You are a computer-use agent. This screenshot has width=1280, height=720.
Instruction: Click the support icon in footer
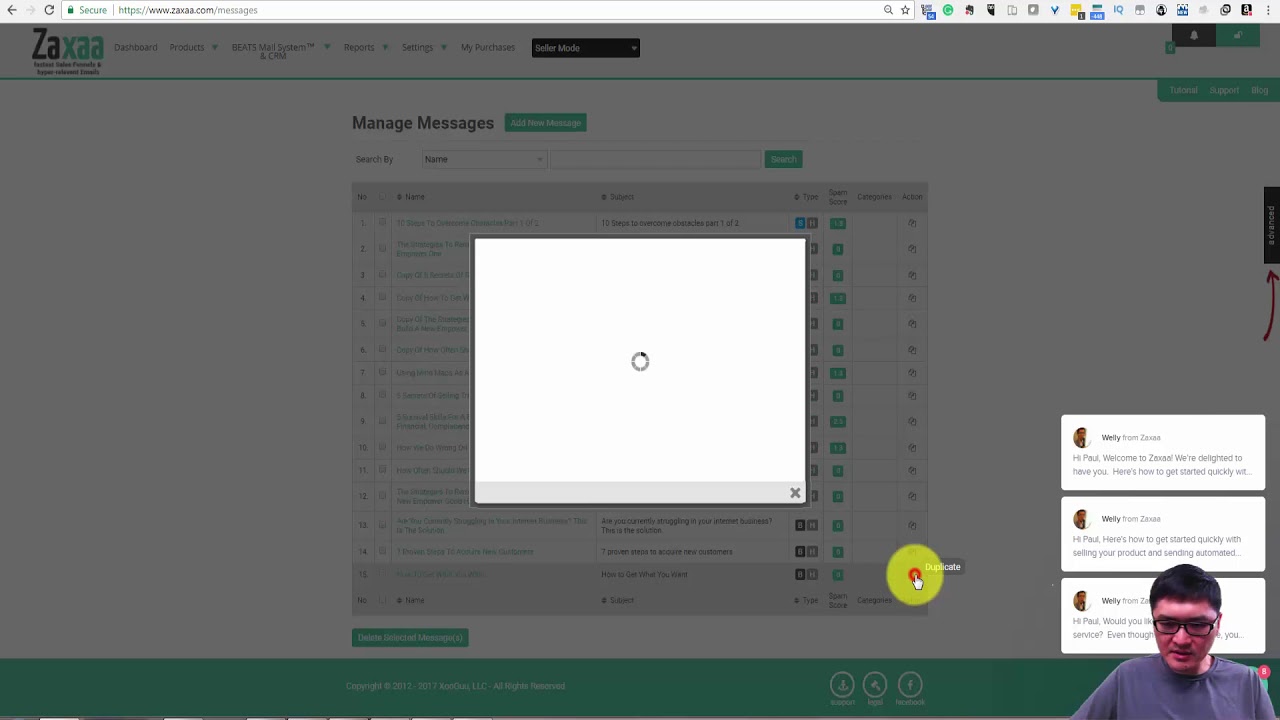842,684
